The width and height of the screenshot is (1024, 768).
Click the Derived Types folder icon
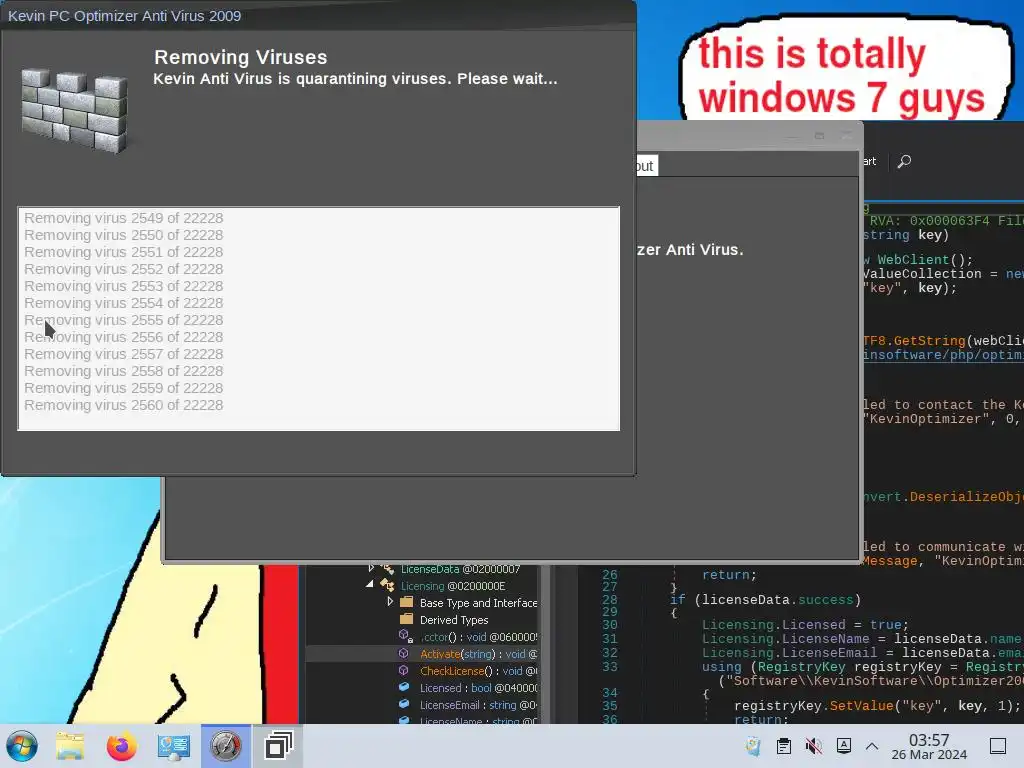point(406,618)
